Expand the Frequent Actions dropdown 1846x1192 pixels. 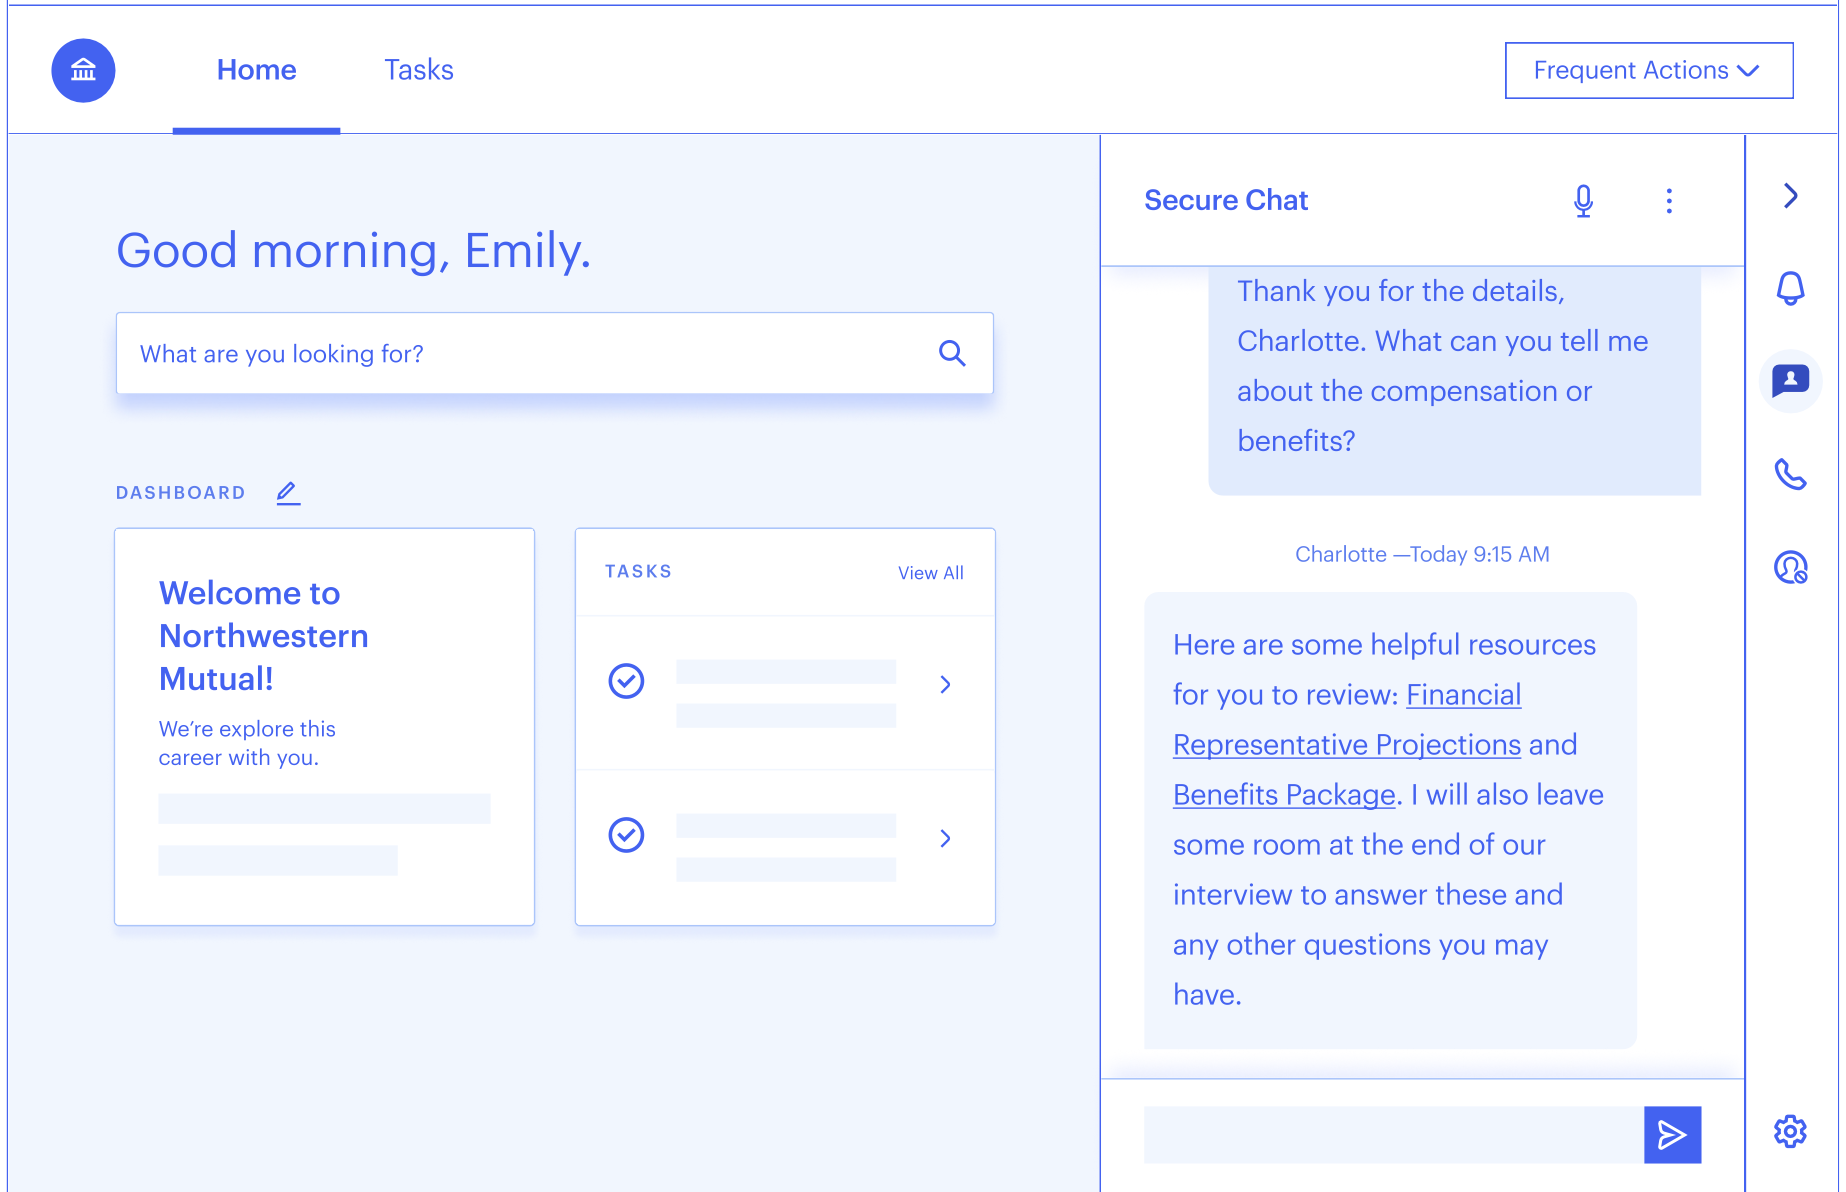click(1648, 70)
